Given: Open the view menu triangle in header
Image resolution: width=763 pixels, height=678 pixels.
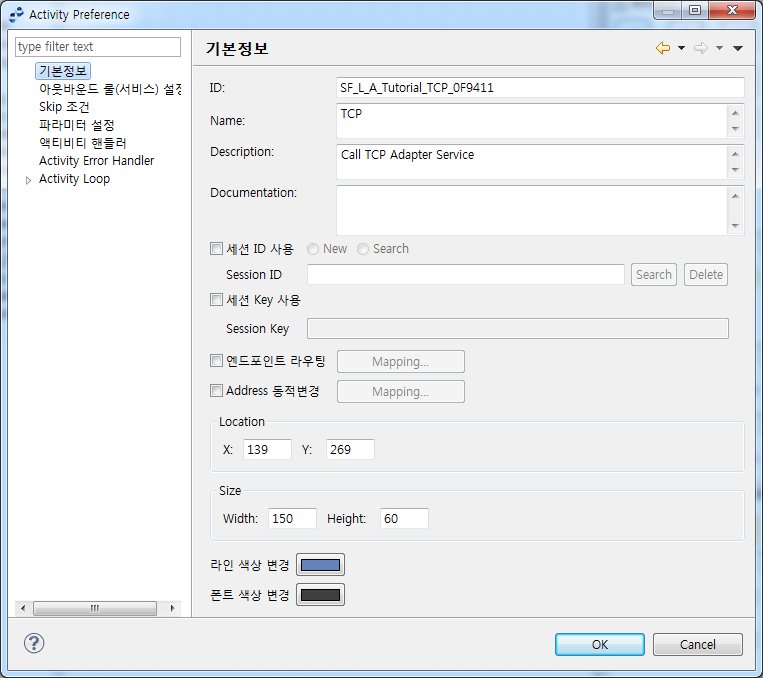Looking at the screenshot, I should coord(738,48).
